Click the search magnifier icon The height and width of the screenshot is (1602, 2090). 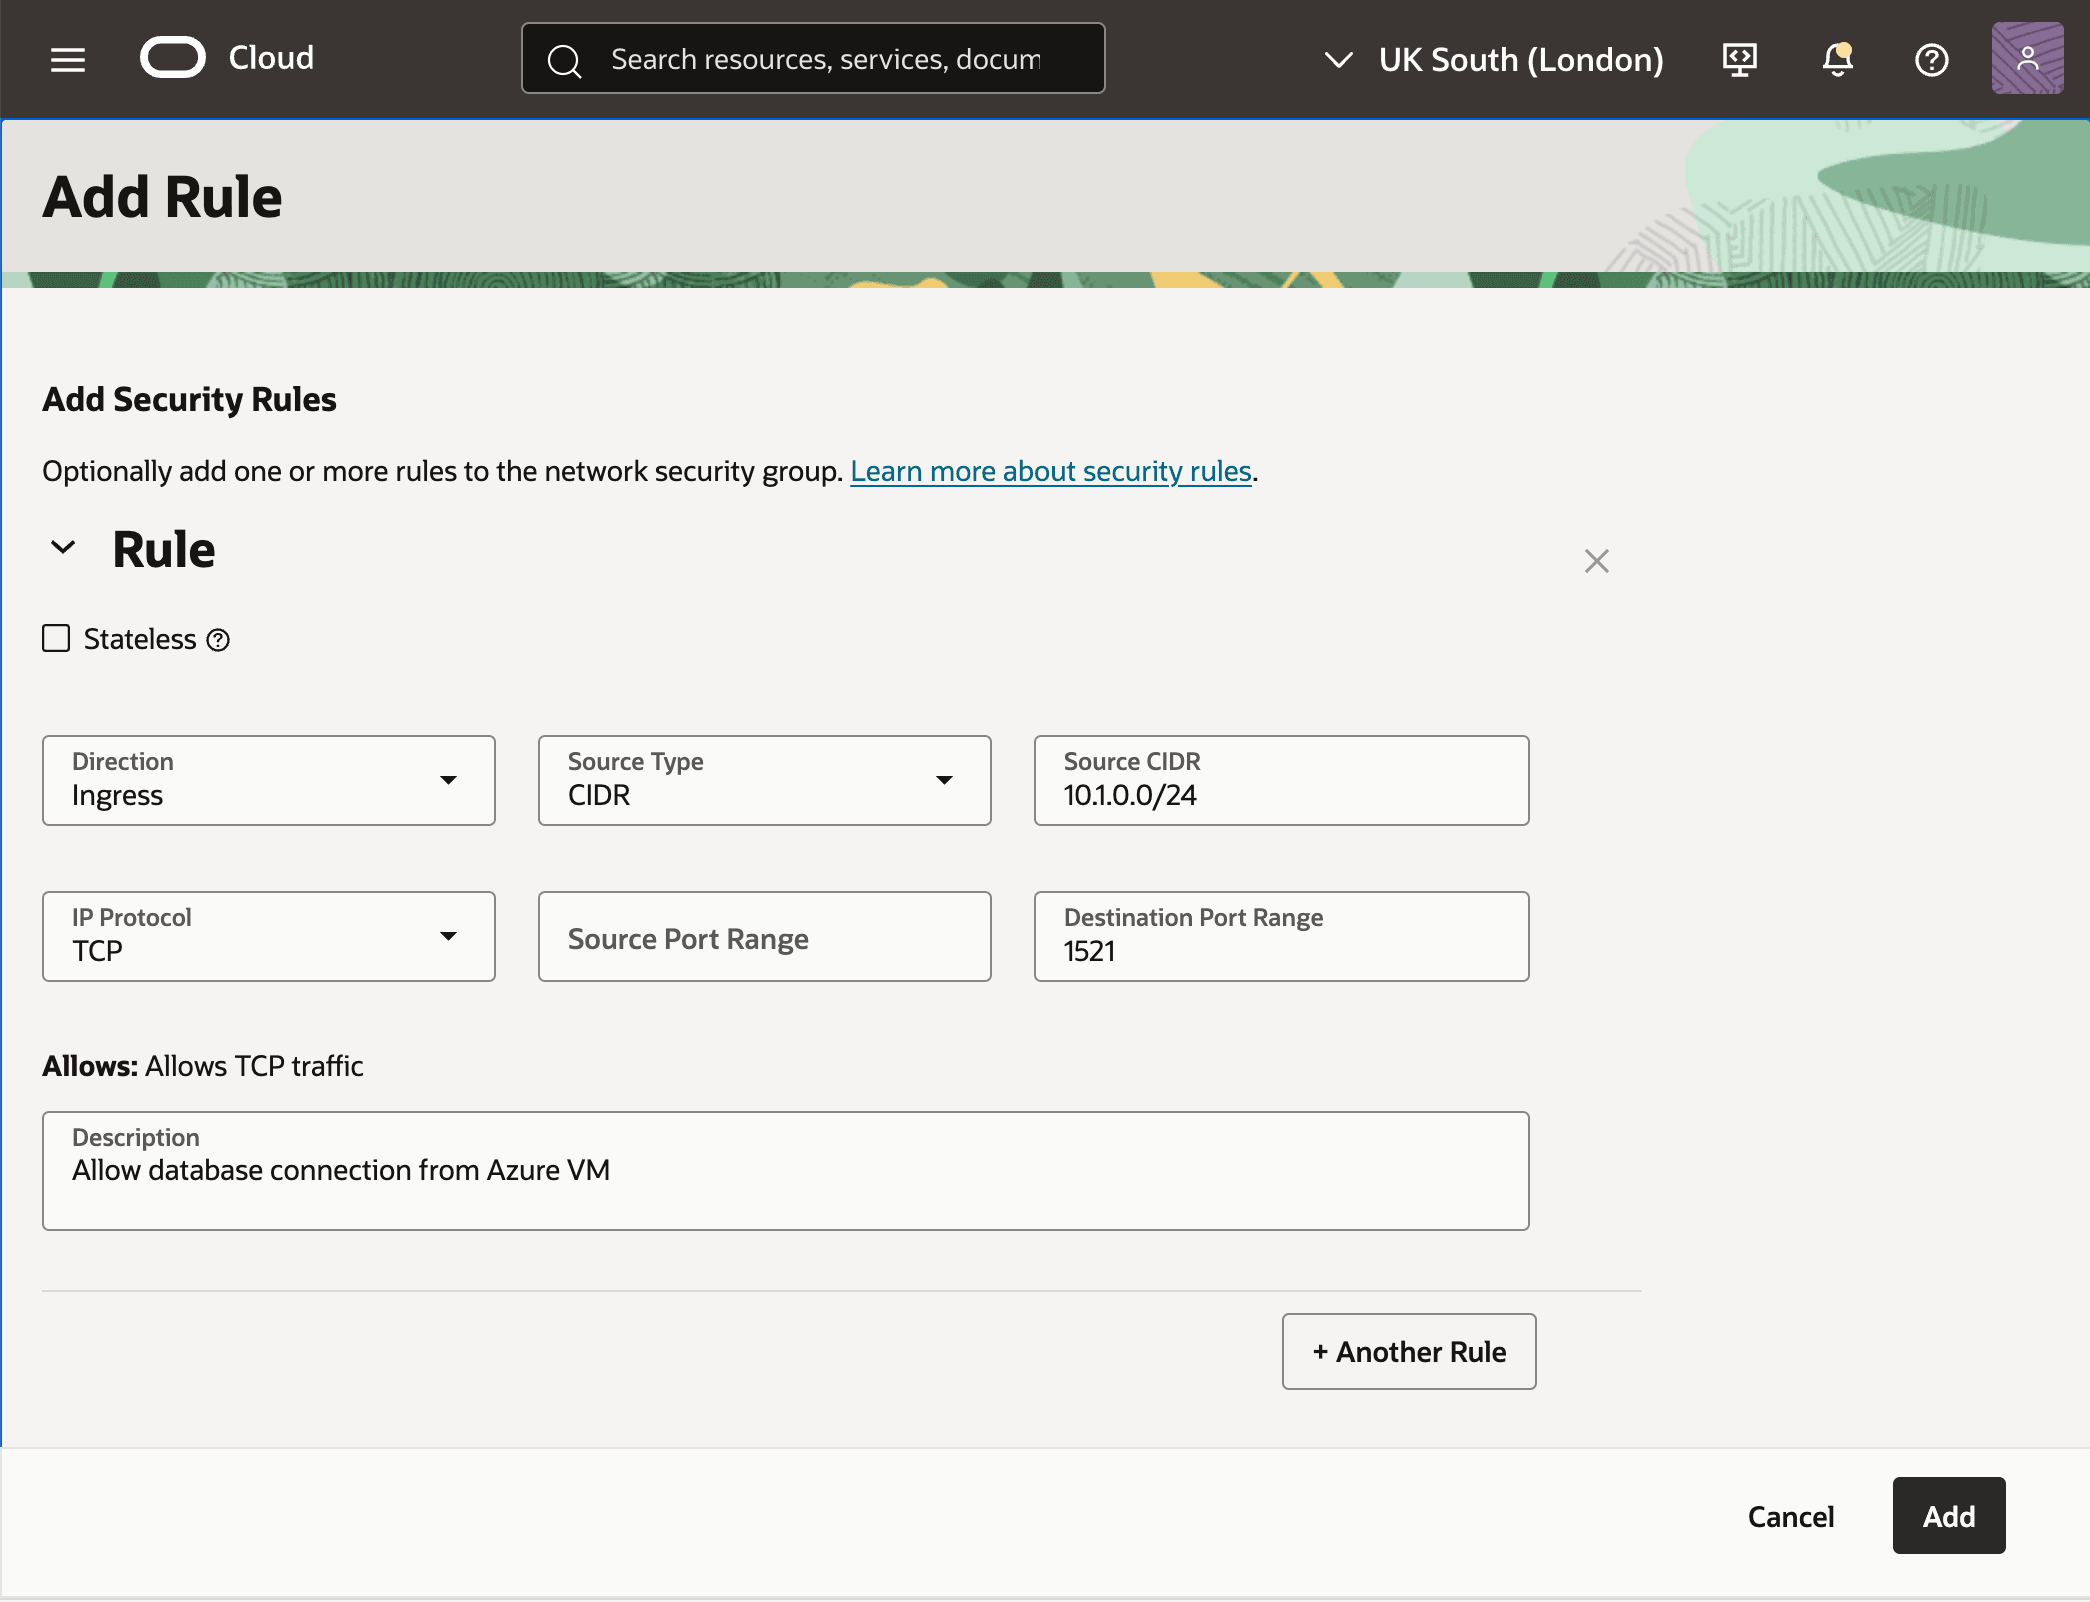click(x=565, y=60)
